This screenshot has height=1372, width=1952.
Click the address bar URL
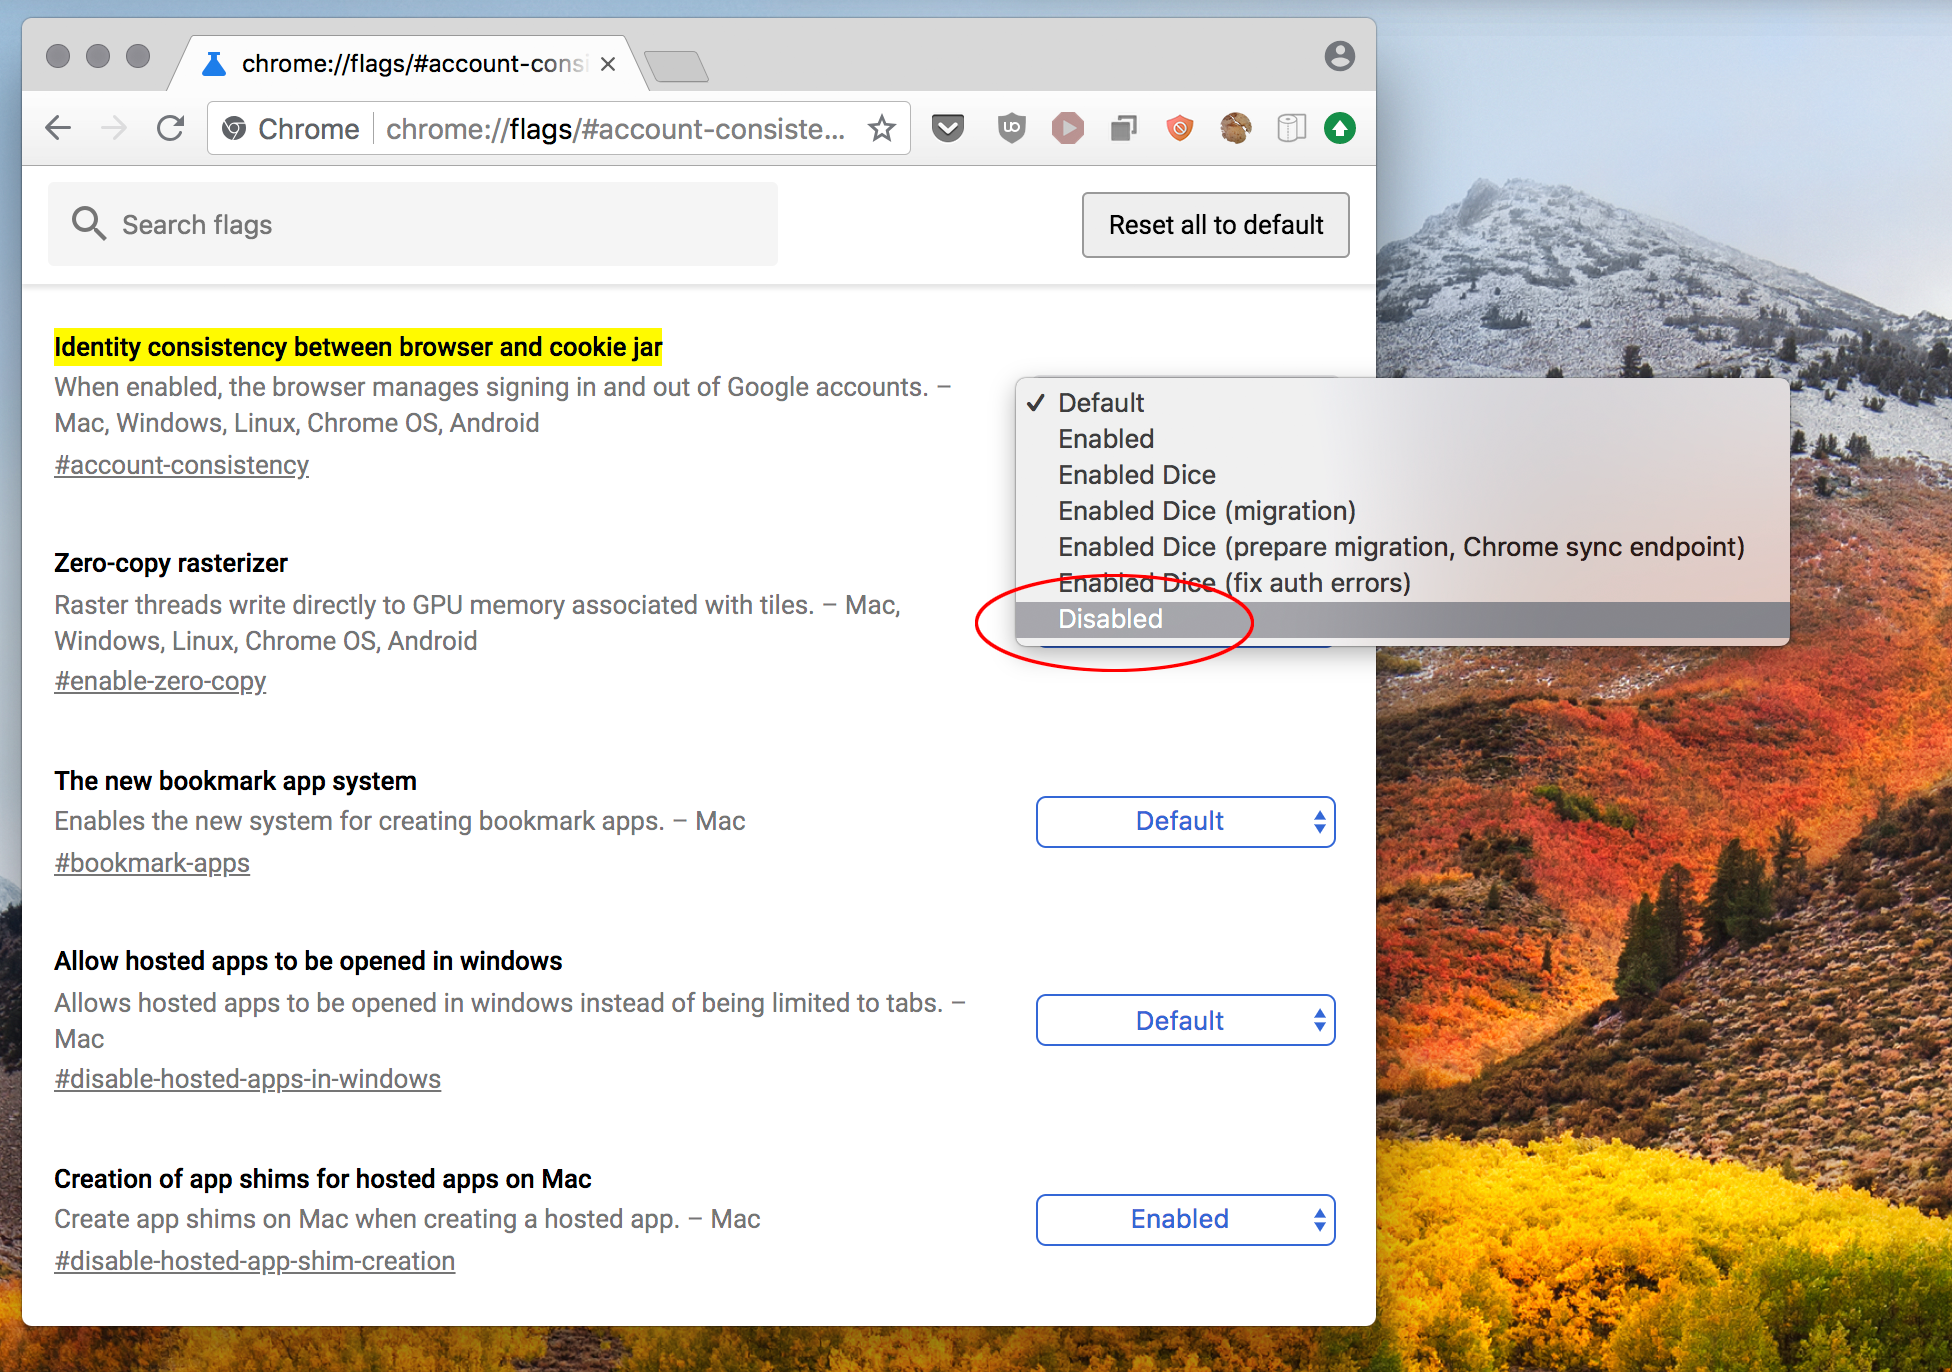(615, 128)
